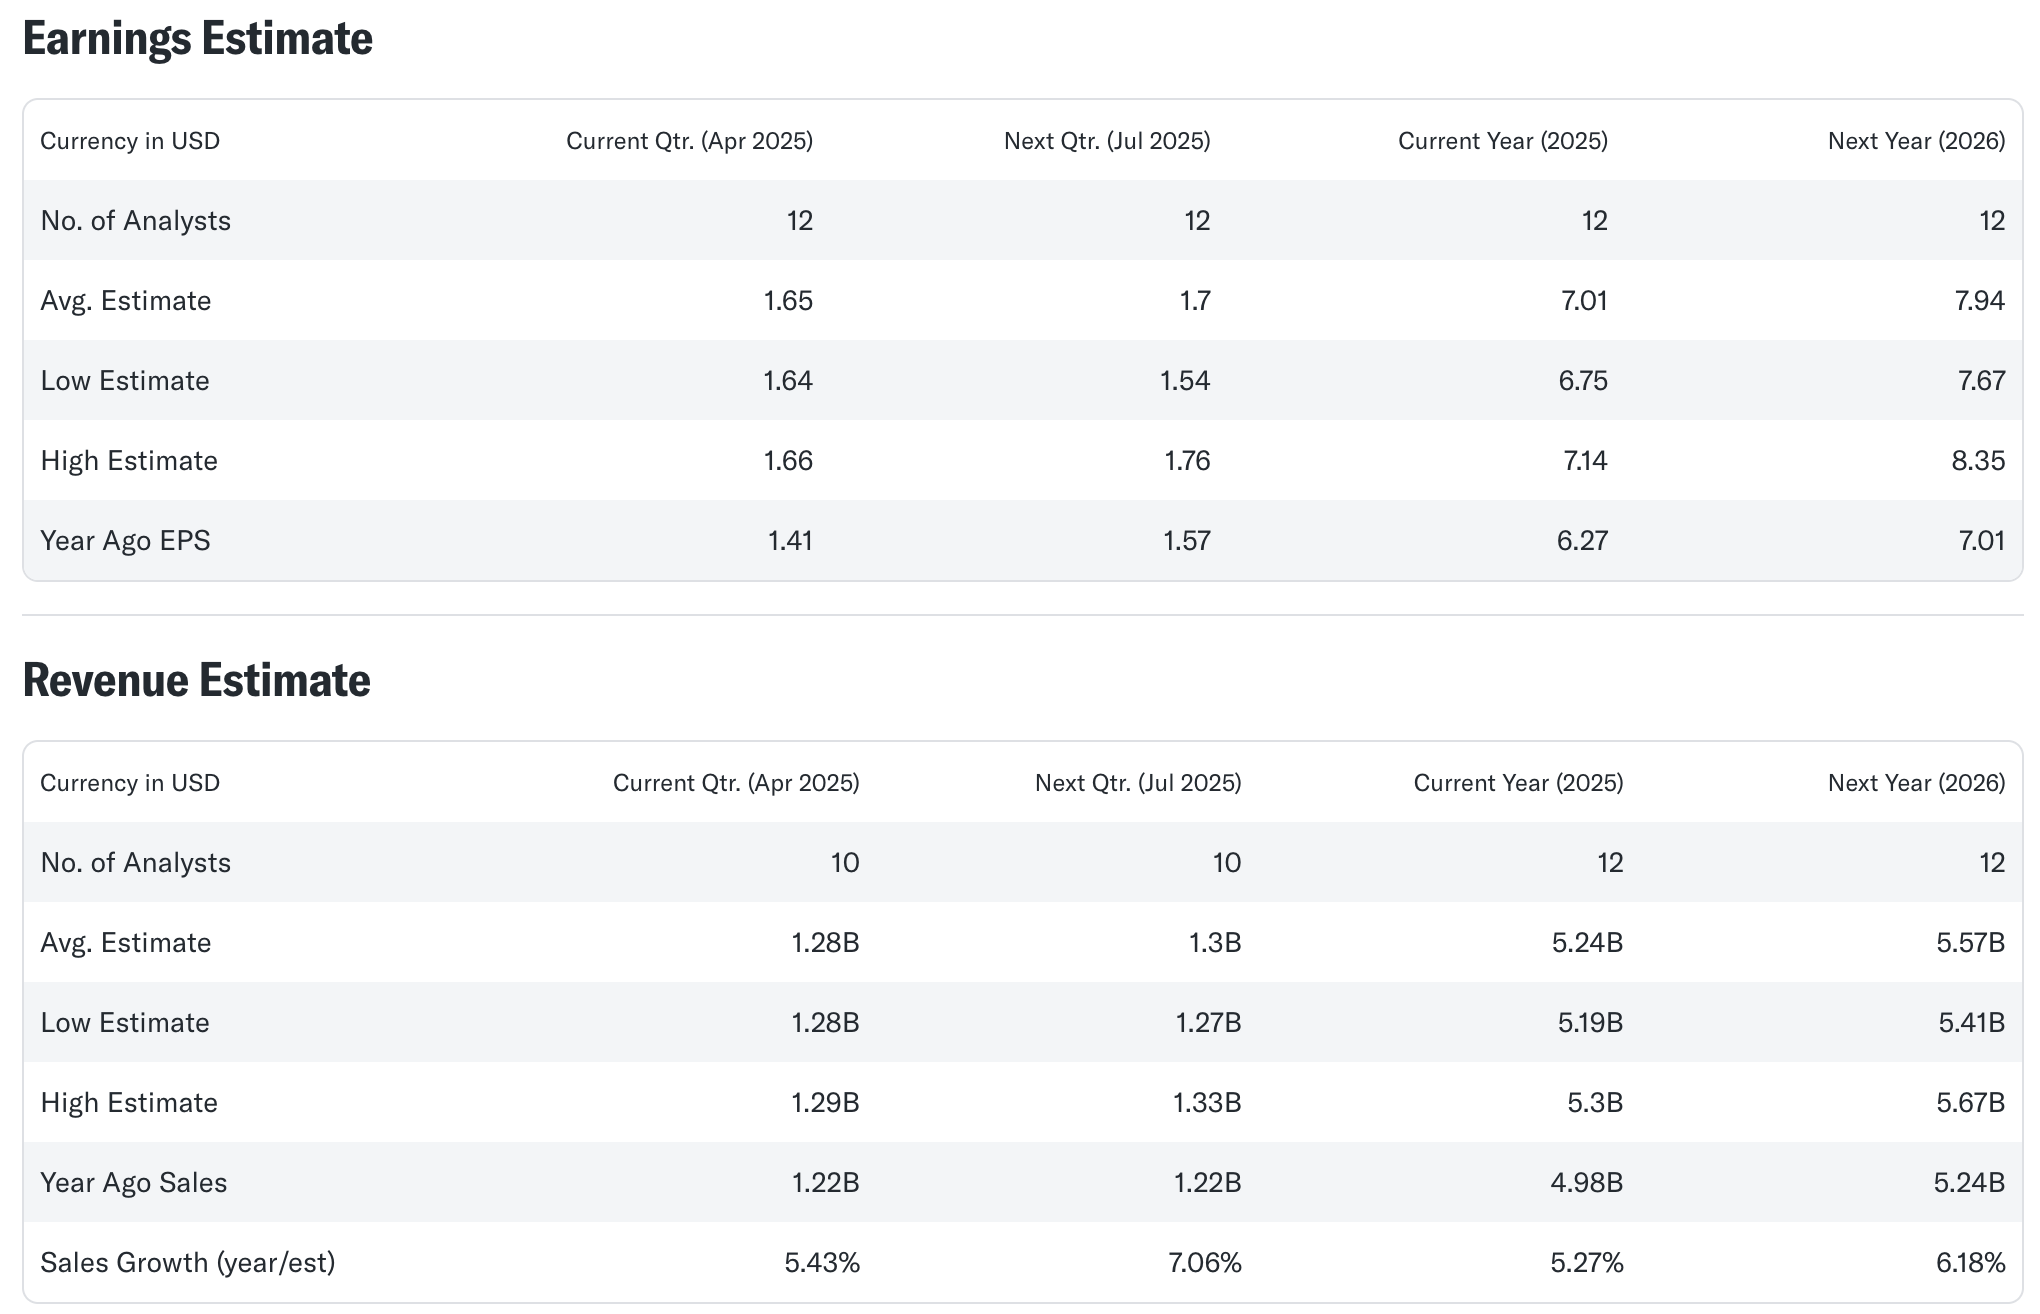Image resolution: width=2040 pixels, height=1314 pixels.
Task: Select revenue High Estimate value 5.67B
Action: pos(1969,1103)
